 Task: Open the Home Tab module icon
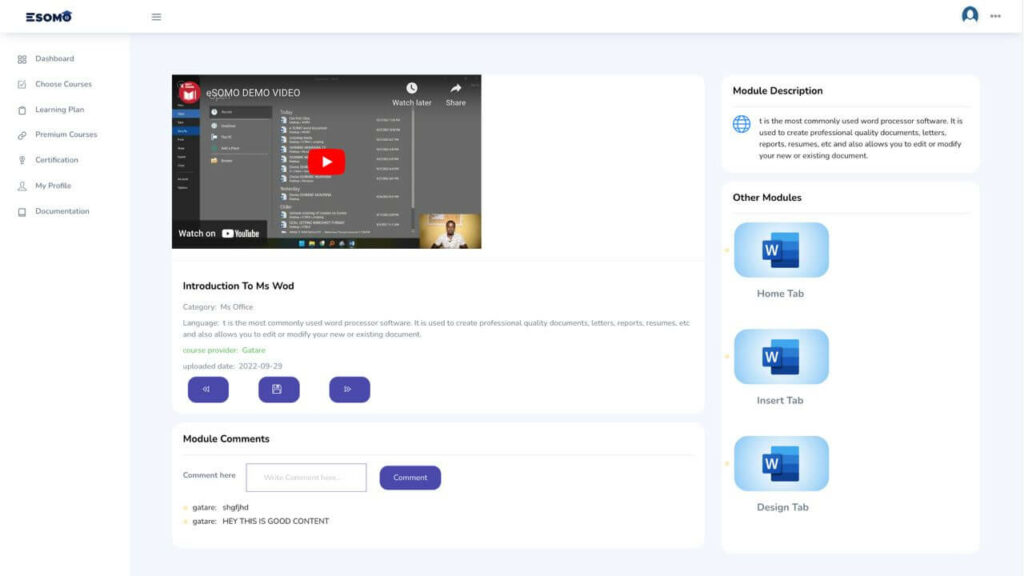(x=781, y=250)
